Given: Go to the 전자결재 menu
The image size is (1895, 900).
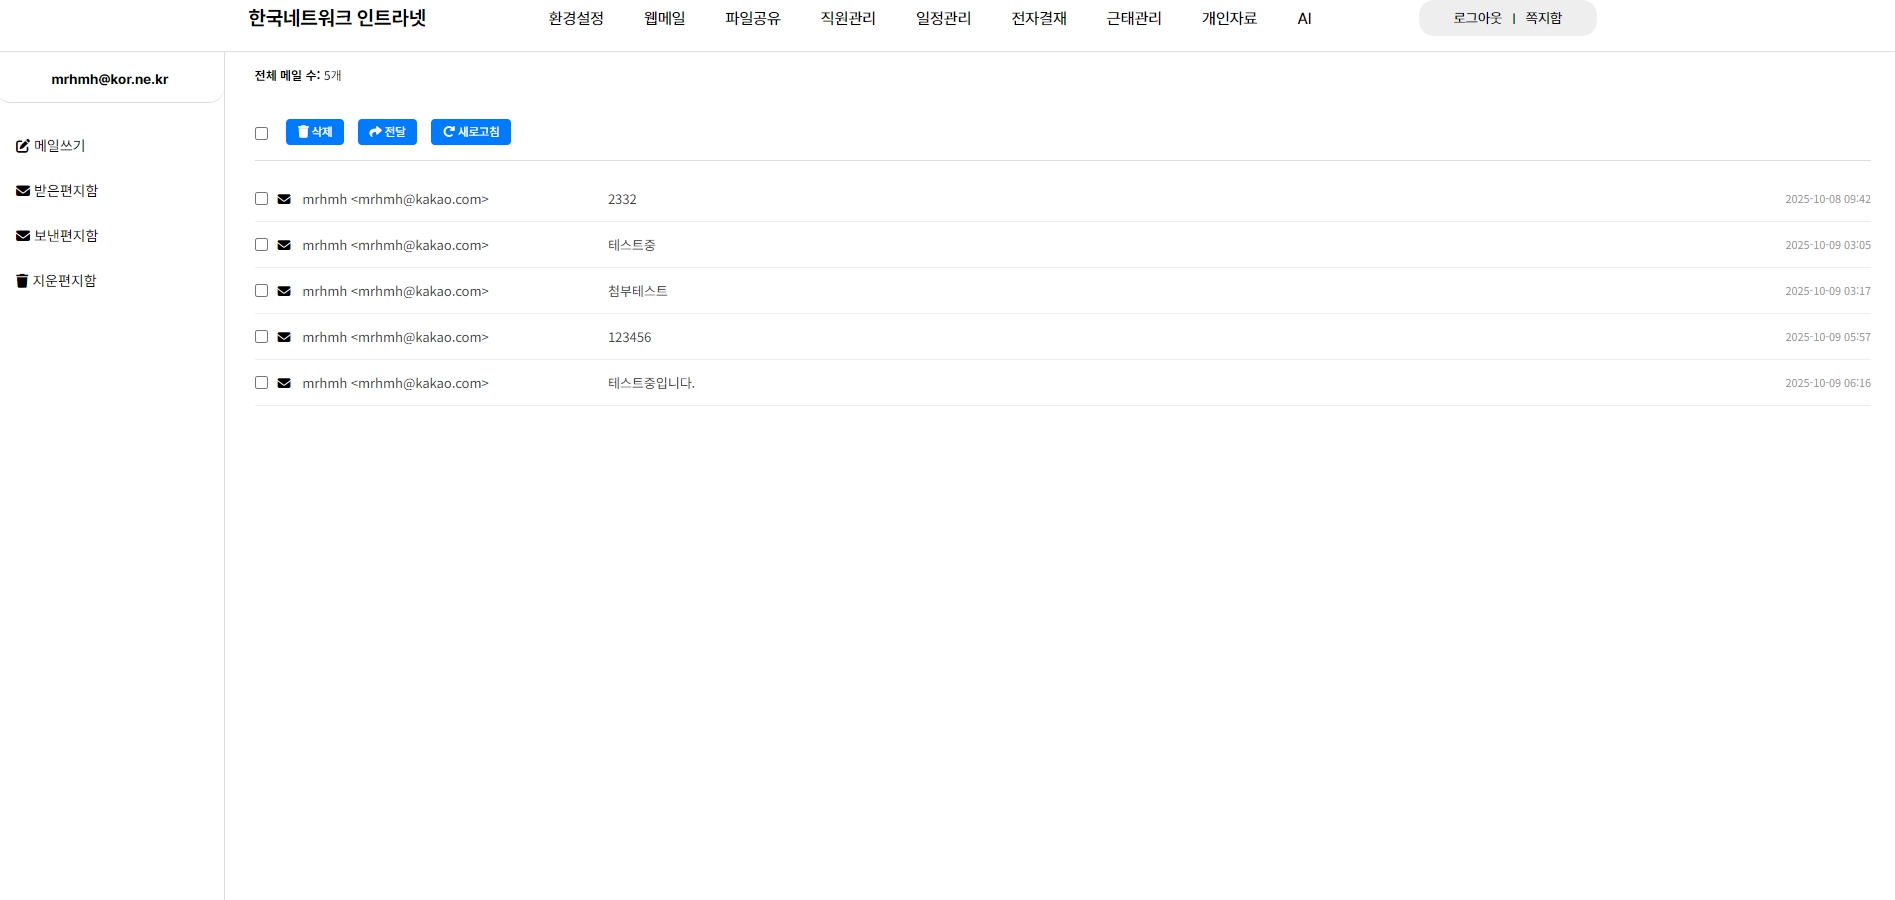Looking at the screenshot, I should pyautogui.click(x=1038, y=19).
